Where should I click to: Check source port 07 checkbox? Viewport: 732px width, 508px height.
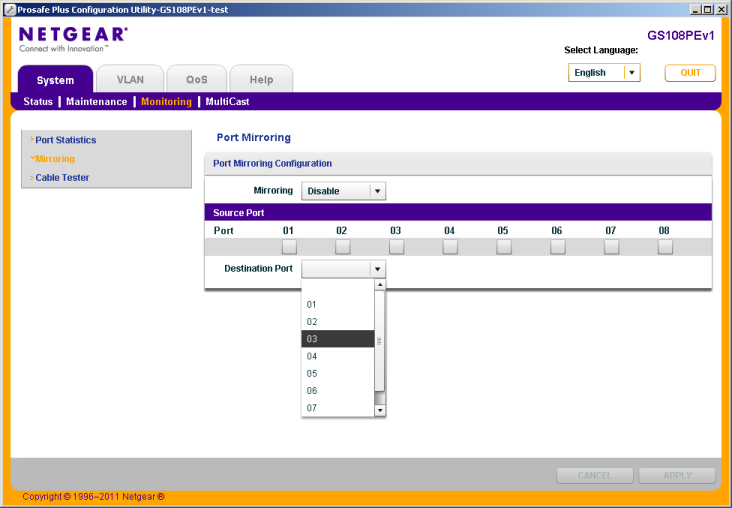coord(611,247)
